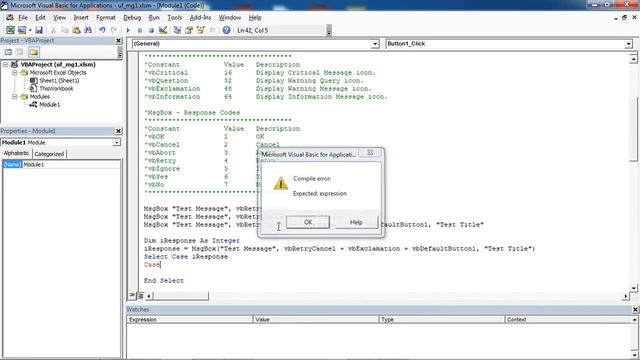Image resolution: width=640 pixels, height=360 pixels.
Task: Switch to Procedure View button
Action: (132, 296)
